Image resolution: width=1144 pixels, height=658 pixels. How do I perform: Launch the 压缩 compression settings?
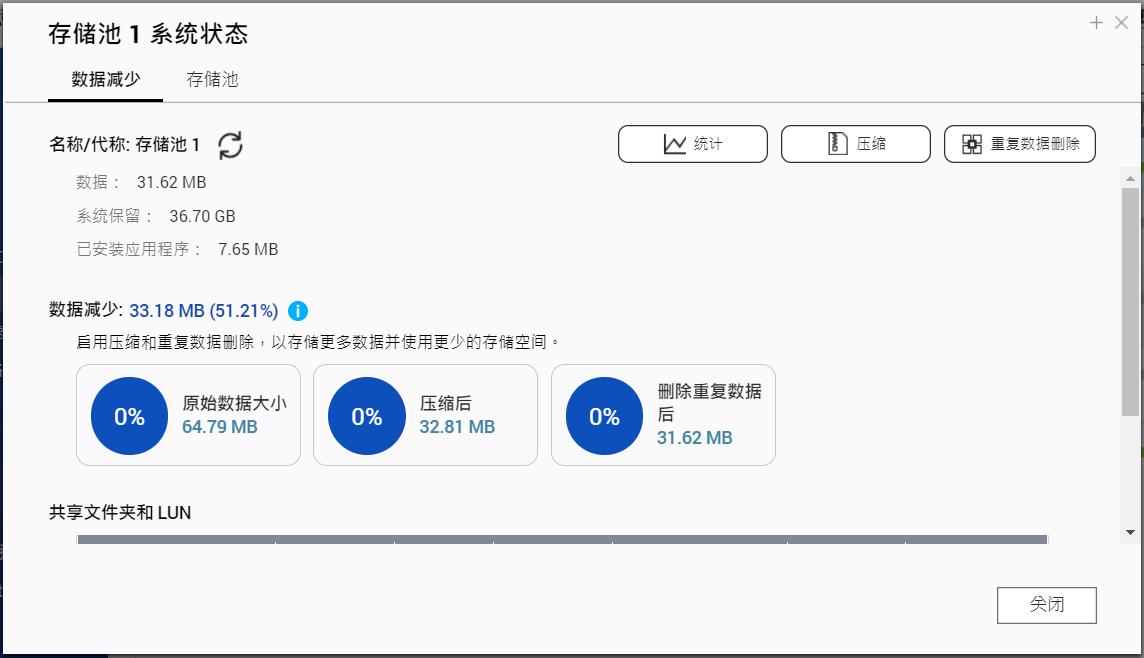856,143
